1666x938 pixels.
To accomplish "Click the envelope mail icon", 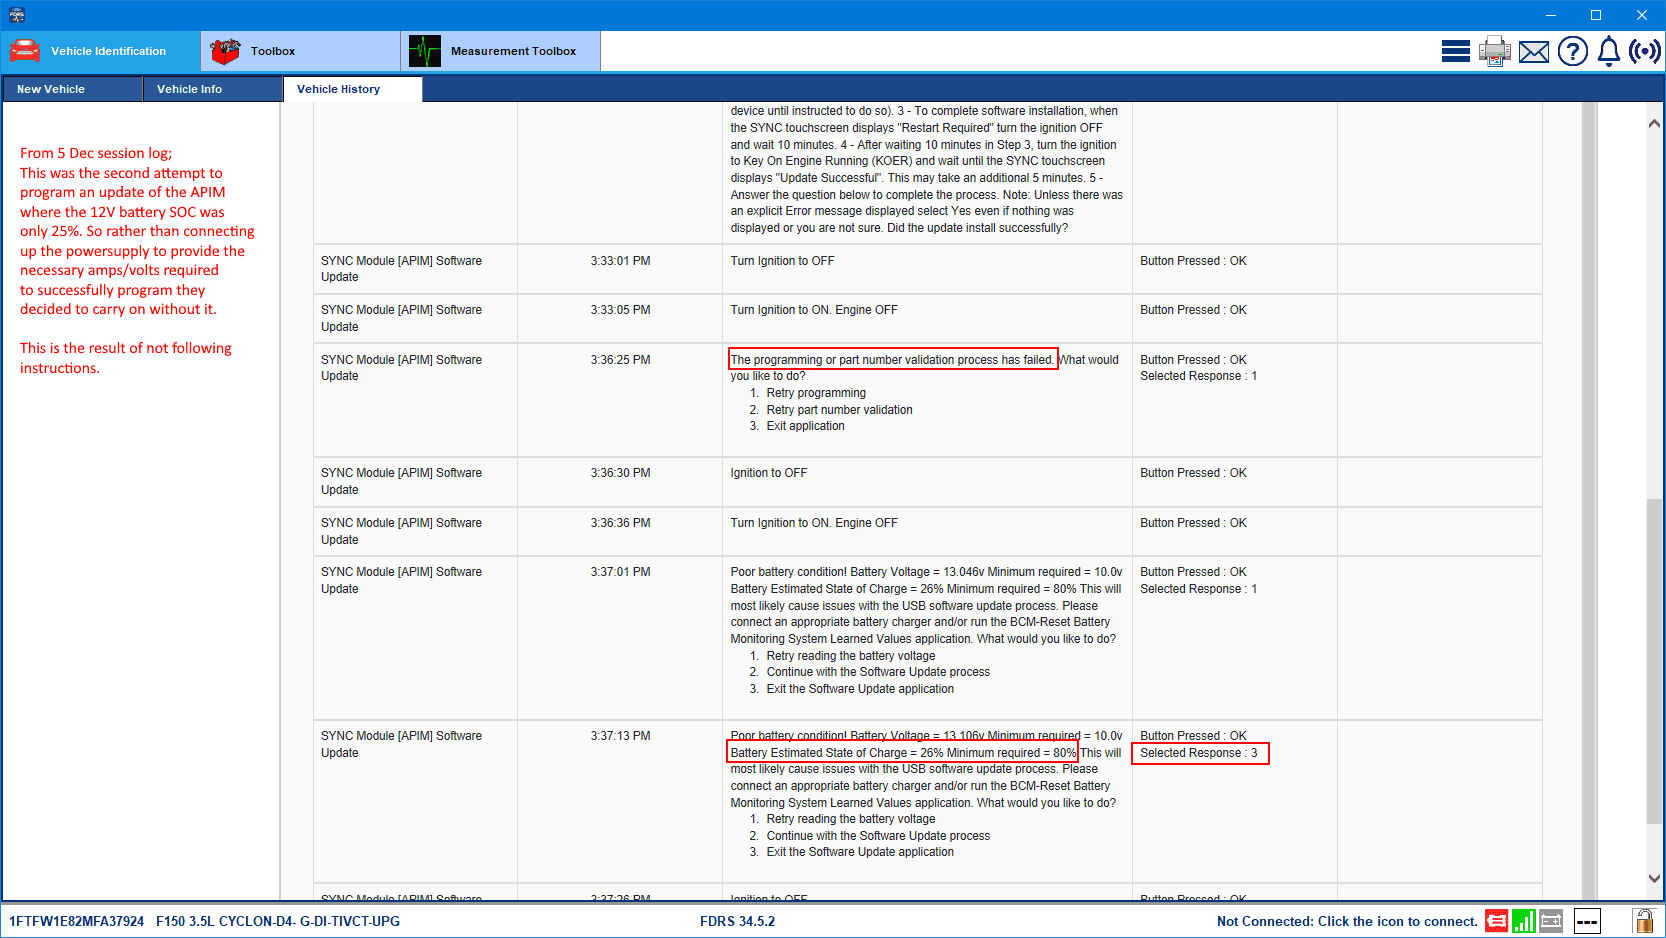I will 1533,52.
